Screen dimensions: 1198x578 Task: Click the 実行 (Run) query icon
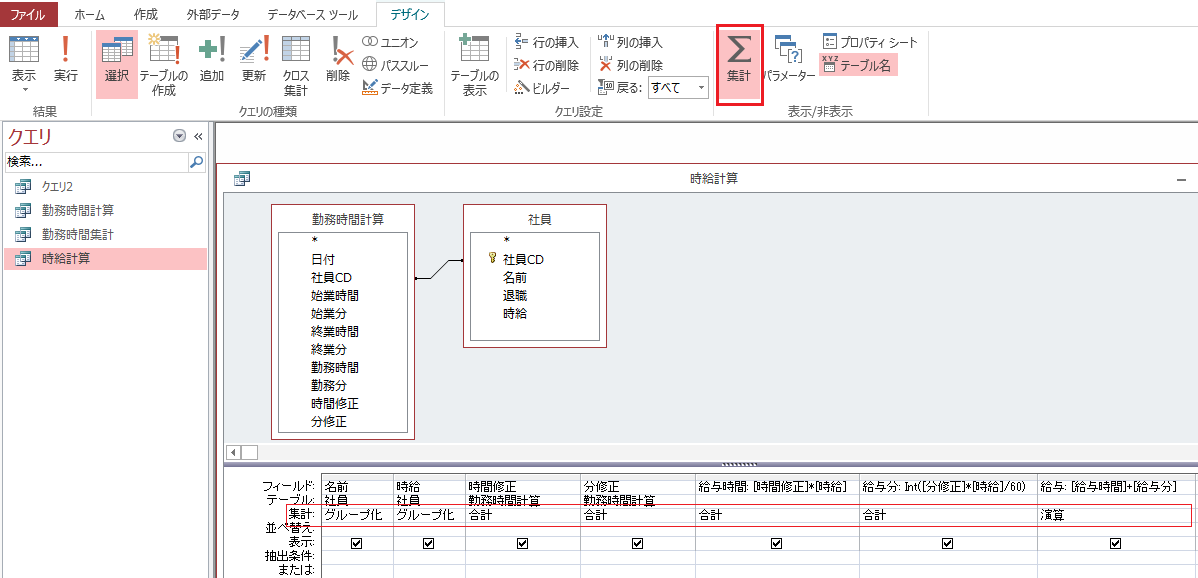tap(65, 58)
